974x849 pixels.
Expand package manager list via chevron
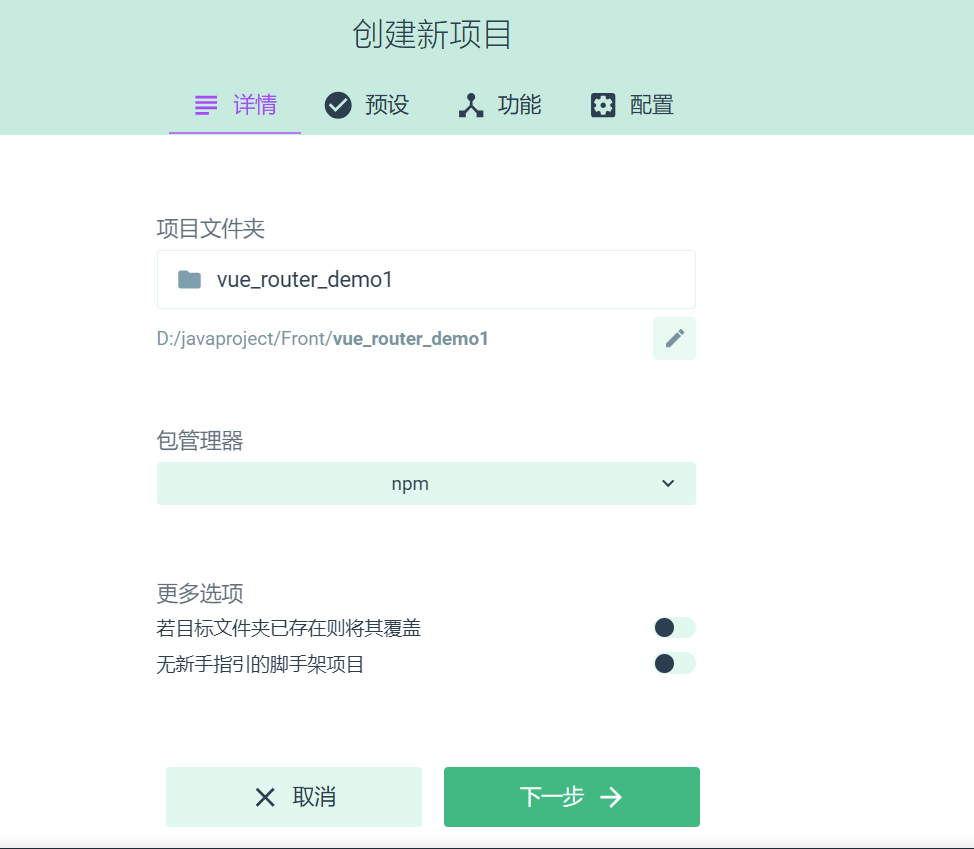coord(668,483)
